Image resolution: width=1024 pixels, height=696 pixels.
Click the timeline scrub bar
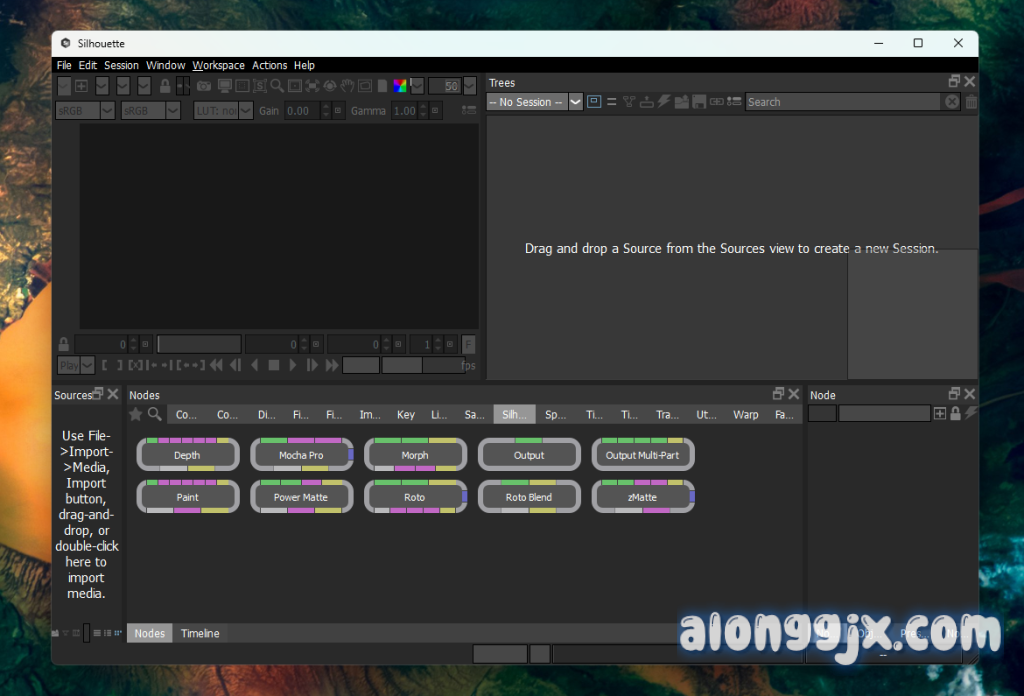click(199, 344)
